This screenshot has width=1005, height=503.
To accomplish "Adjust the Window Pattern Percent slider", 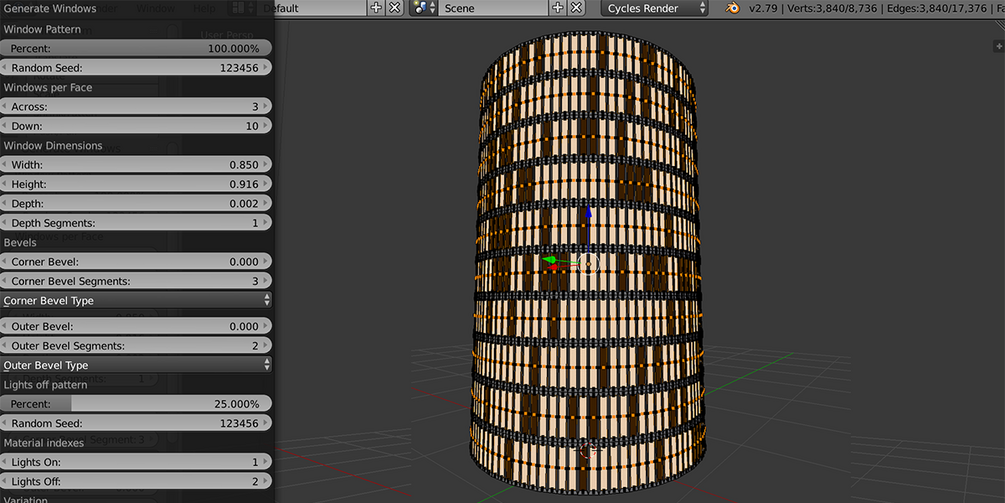I will [x=136, y=48].
